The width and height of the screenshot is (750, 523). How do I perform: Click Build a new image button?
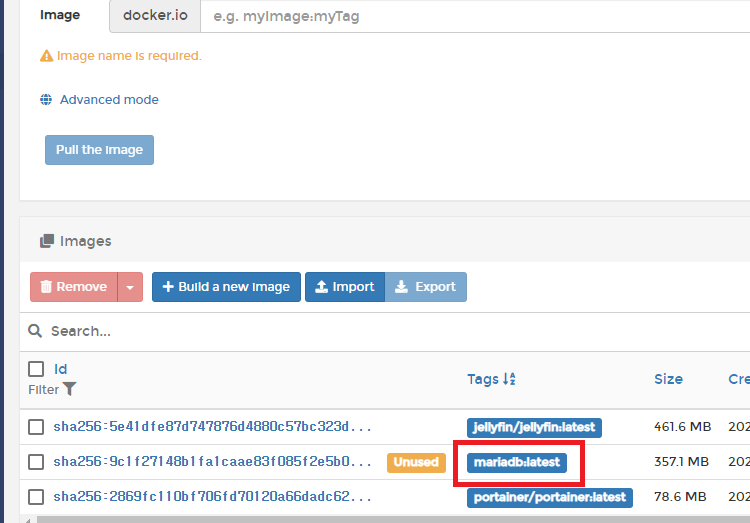point(226,287)
